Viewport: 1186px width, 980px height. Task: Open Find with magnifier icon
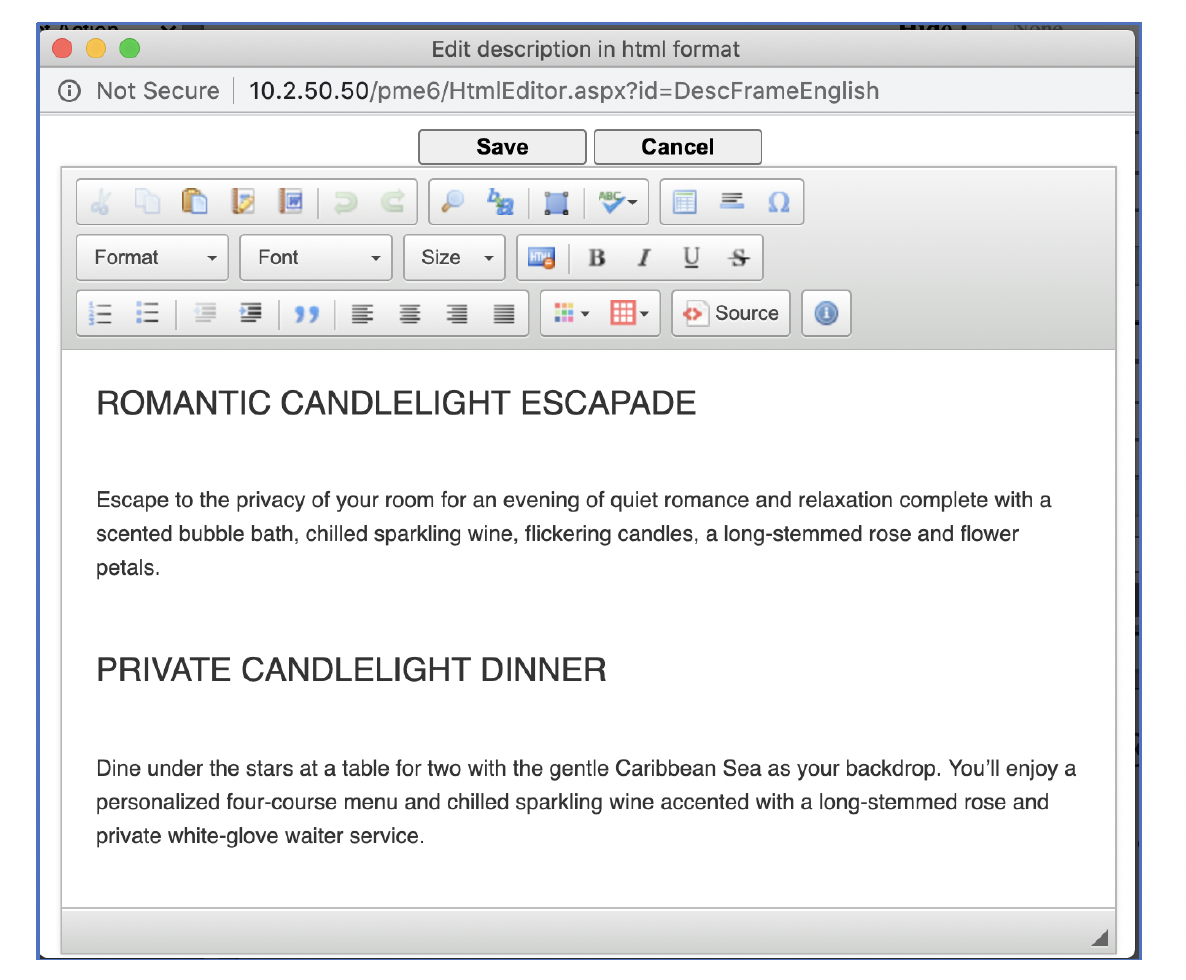(452, 202)
